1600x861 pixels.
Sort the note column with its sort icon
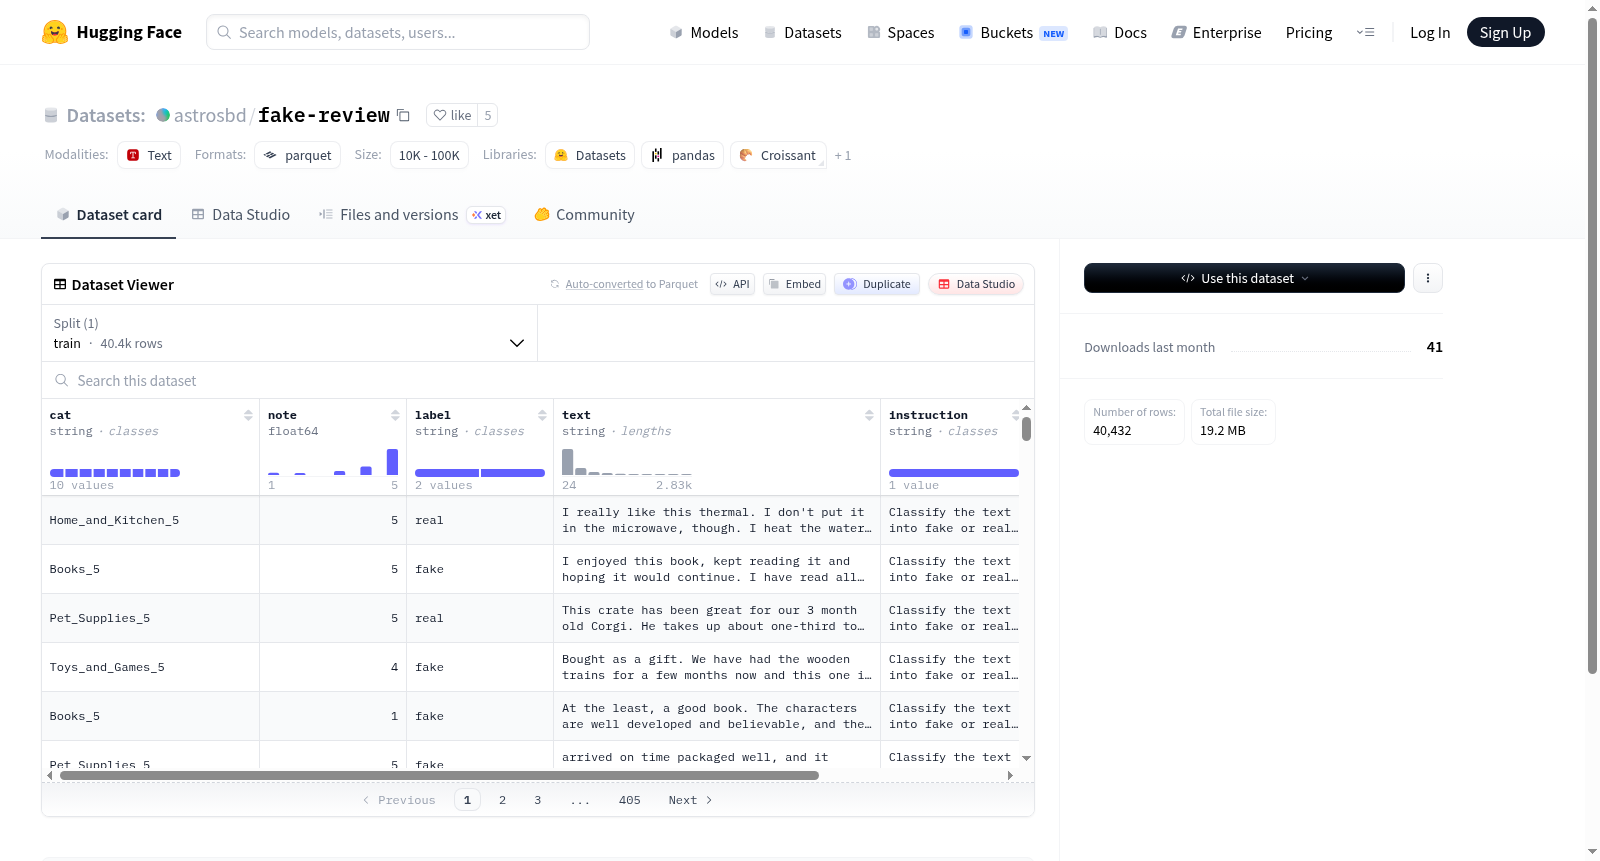click(x=395, y=415)
